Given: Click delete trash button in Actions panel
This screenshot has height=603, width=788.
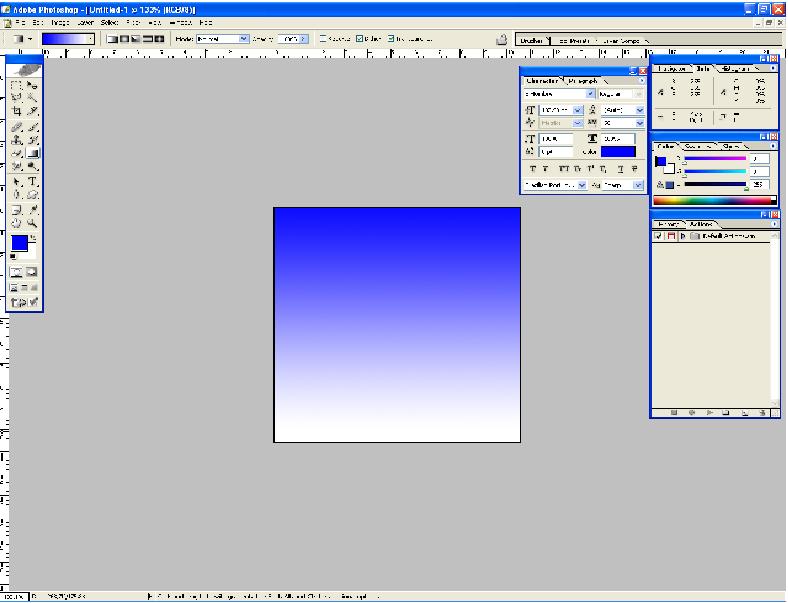Looking at the screenshot, I should click(762, 413).
